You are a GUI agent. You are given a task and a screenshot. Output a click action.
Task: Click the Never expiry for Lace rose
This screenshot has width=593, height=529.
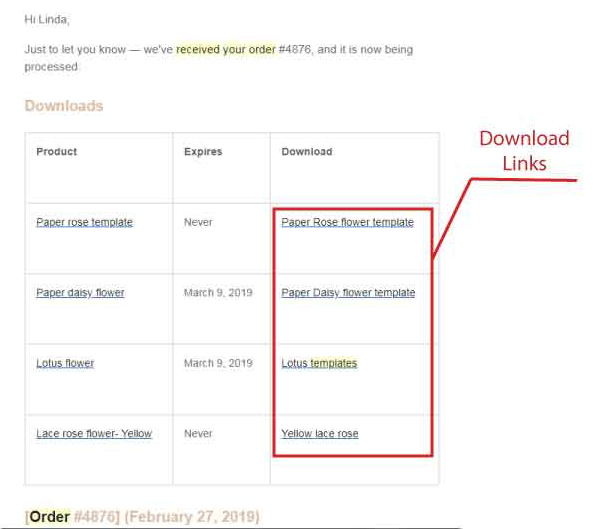click(198, 433)
